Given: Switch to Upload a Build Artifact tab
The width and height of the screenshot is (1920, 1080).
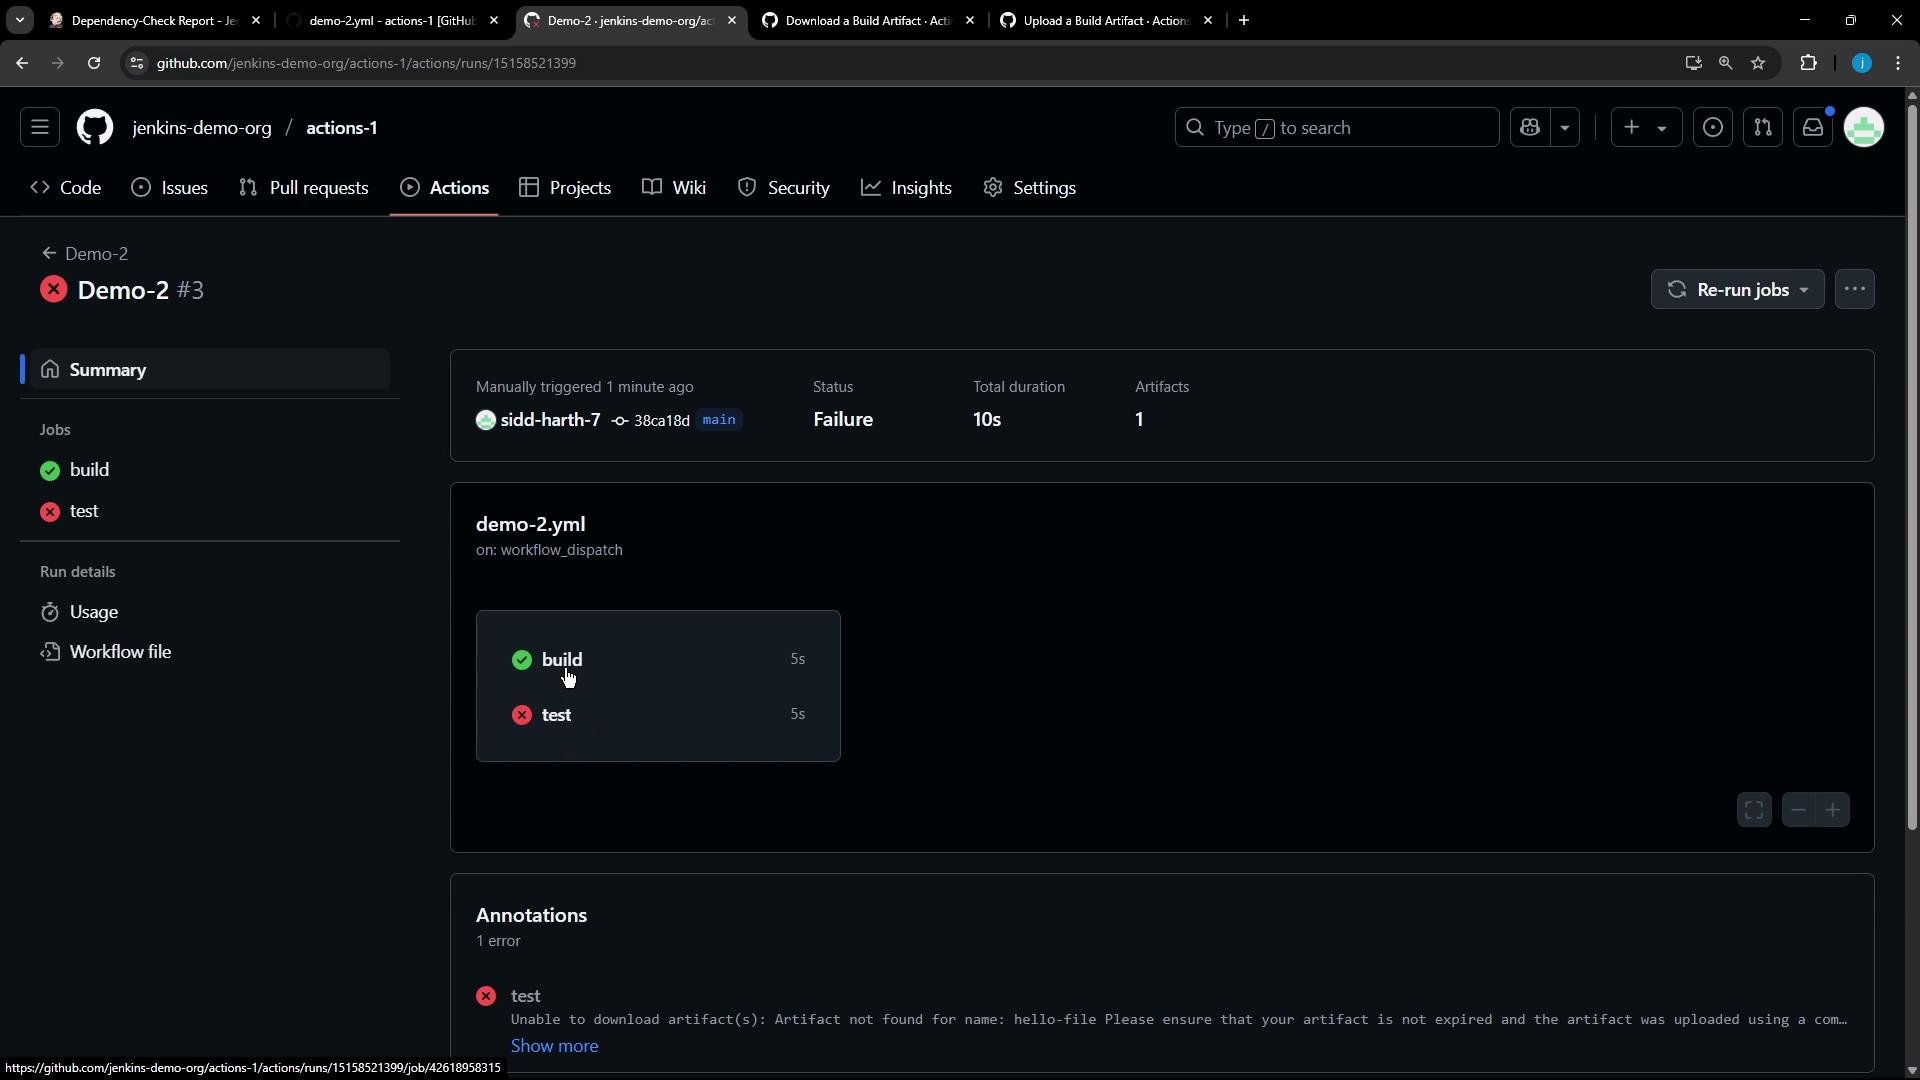Looking at the screenshot, I should [1106, 20].
